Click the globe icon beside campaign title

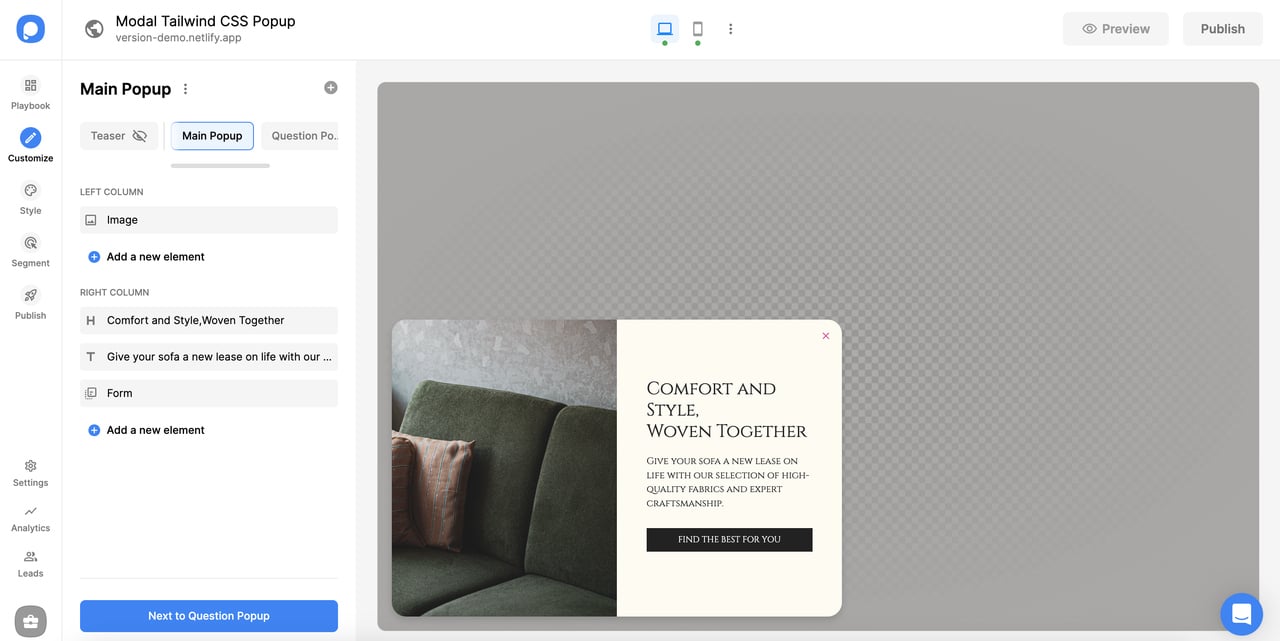coord(94,29)
